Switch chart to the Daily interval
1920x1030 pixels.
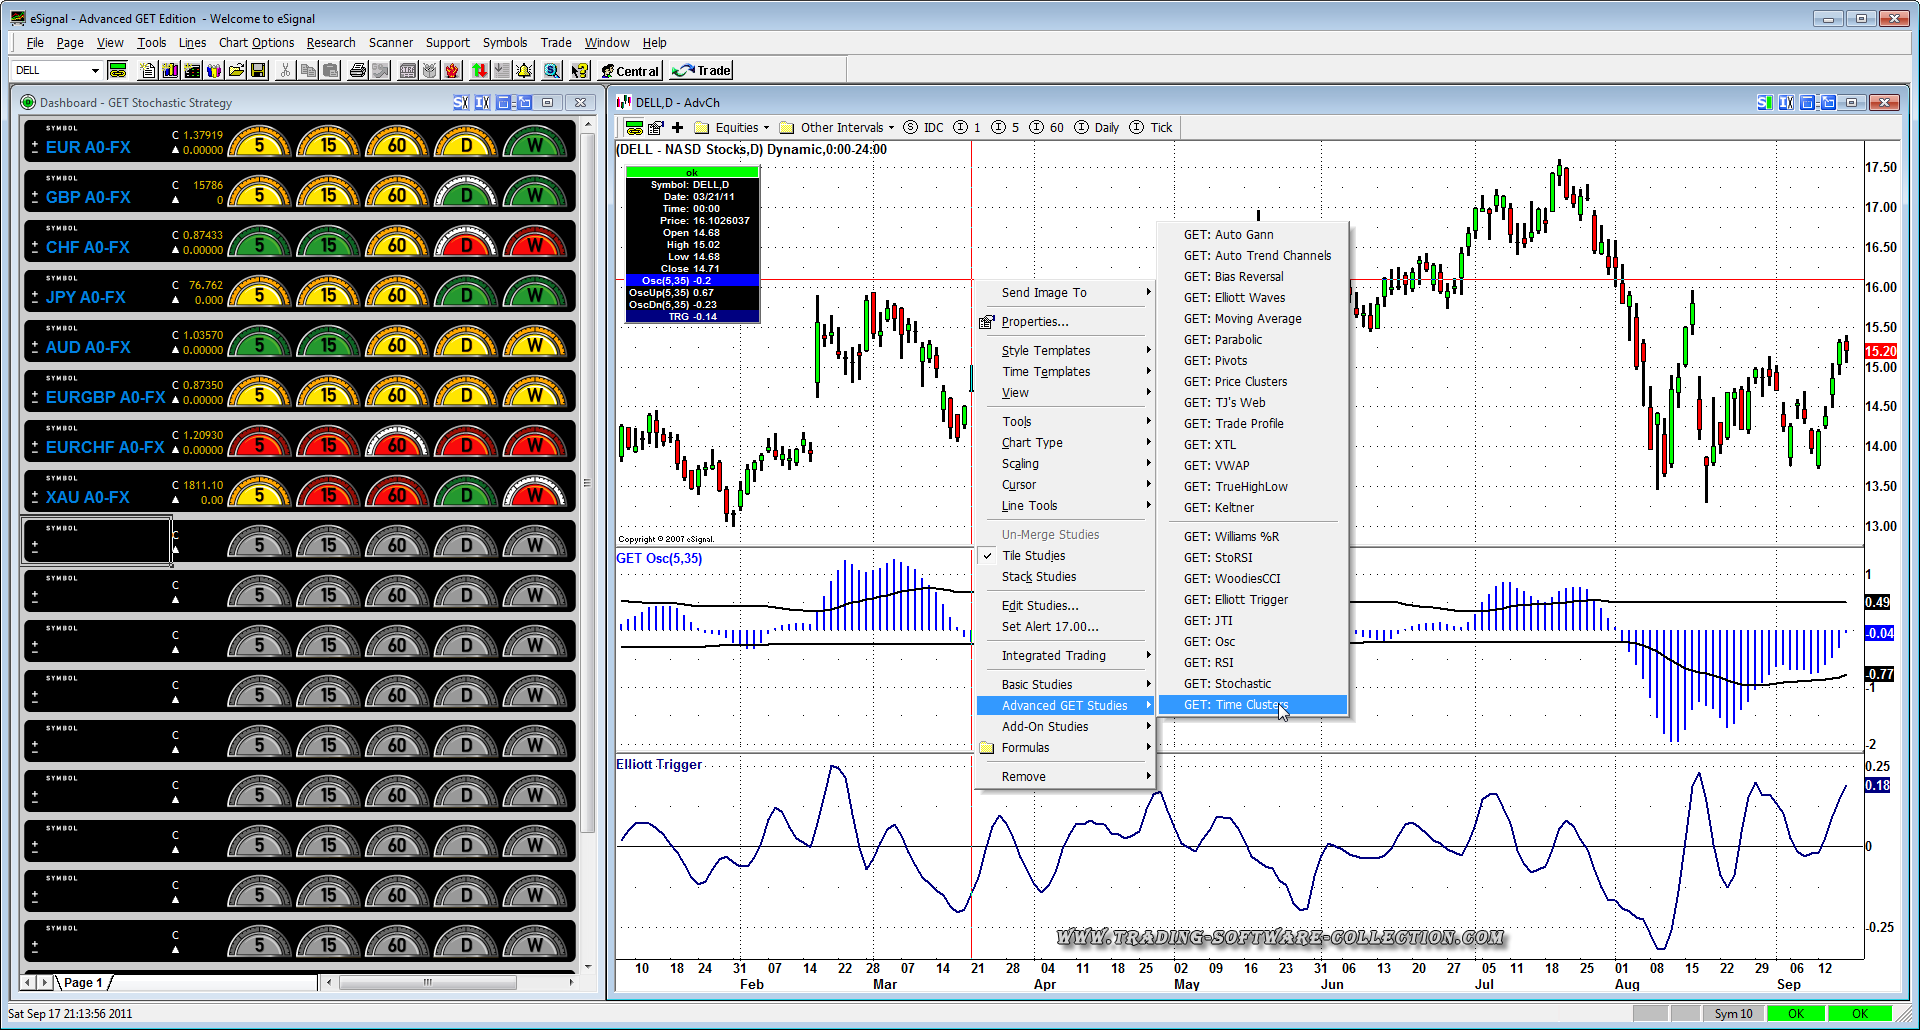pos(1106,128)
